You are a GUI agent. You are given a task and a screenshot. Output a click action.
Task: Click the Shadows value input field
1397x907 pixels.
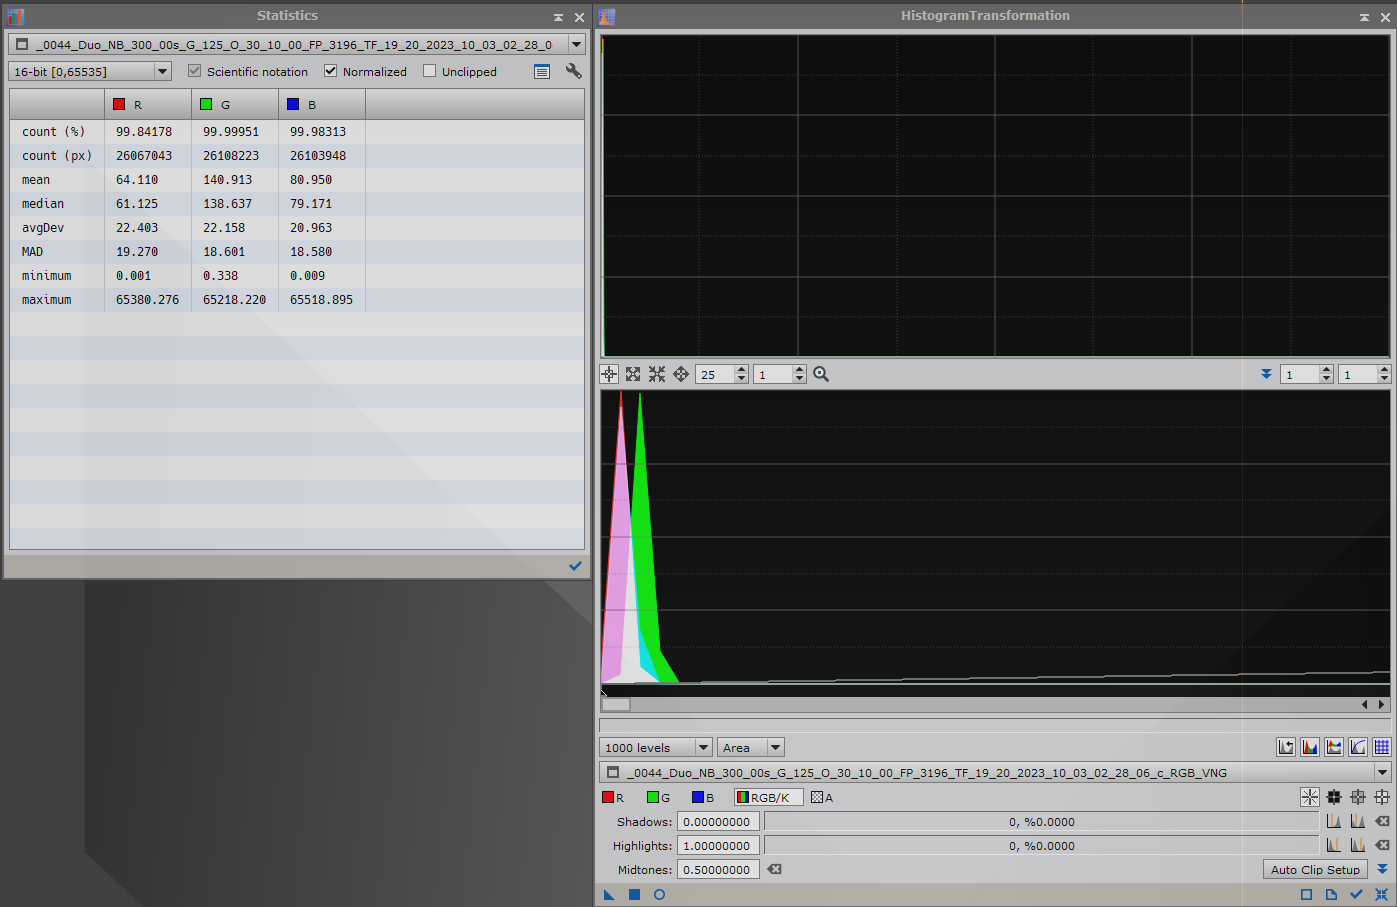point(718,821)
